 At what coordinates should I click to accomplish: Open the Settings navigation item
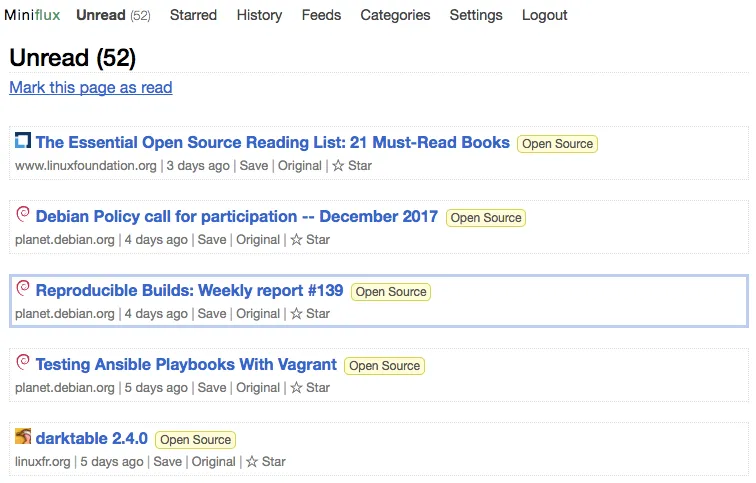(x=476, y=15)
